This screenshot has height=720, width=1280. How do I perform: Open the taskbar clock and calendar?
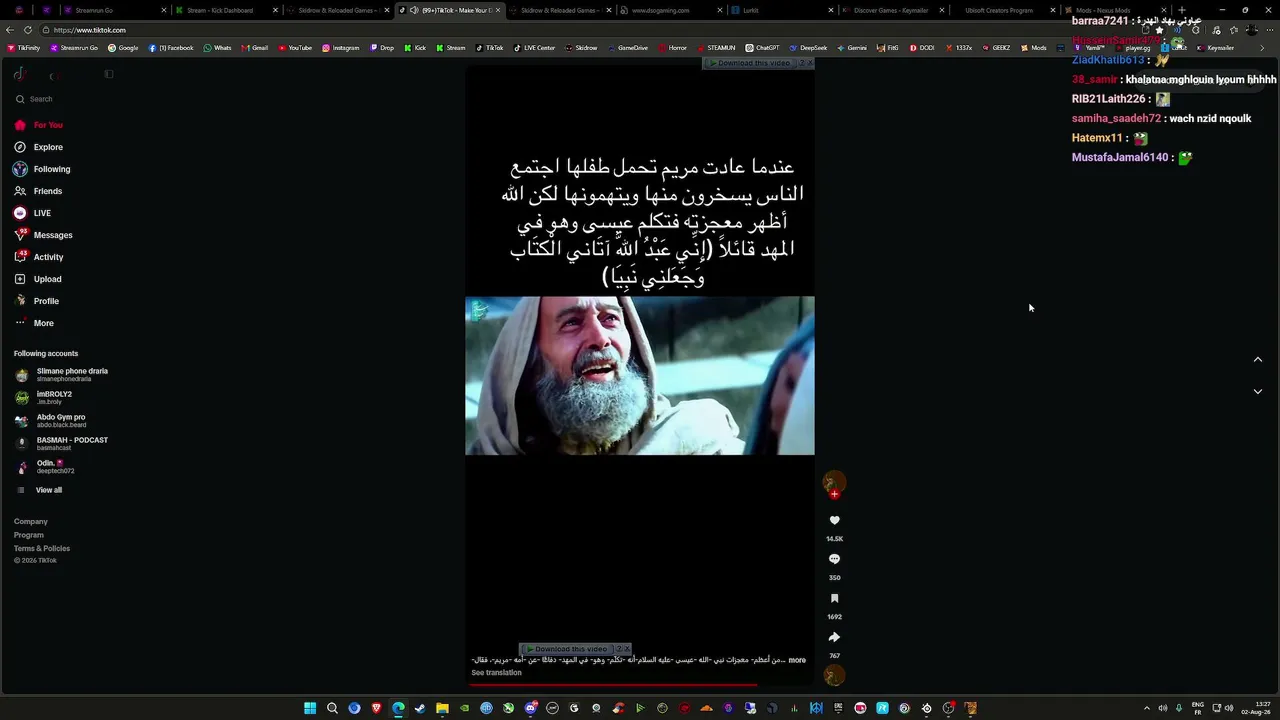coord(1257,709)
